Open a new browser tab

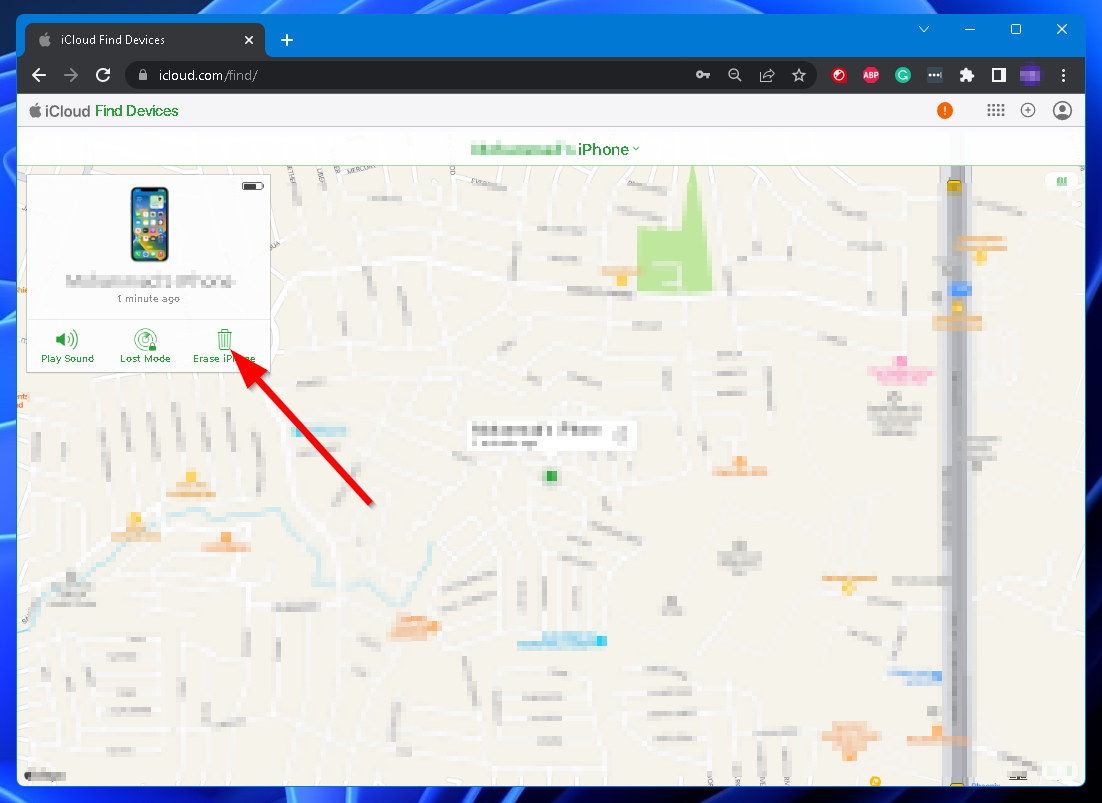pos(287,40)
